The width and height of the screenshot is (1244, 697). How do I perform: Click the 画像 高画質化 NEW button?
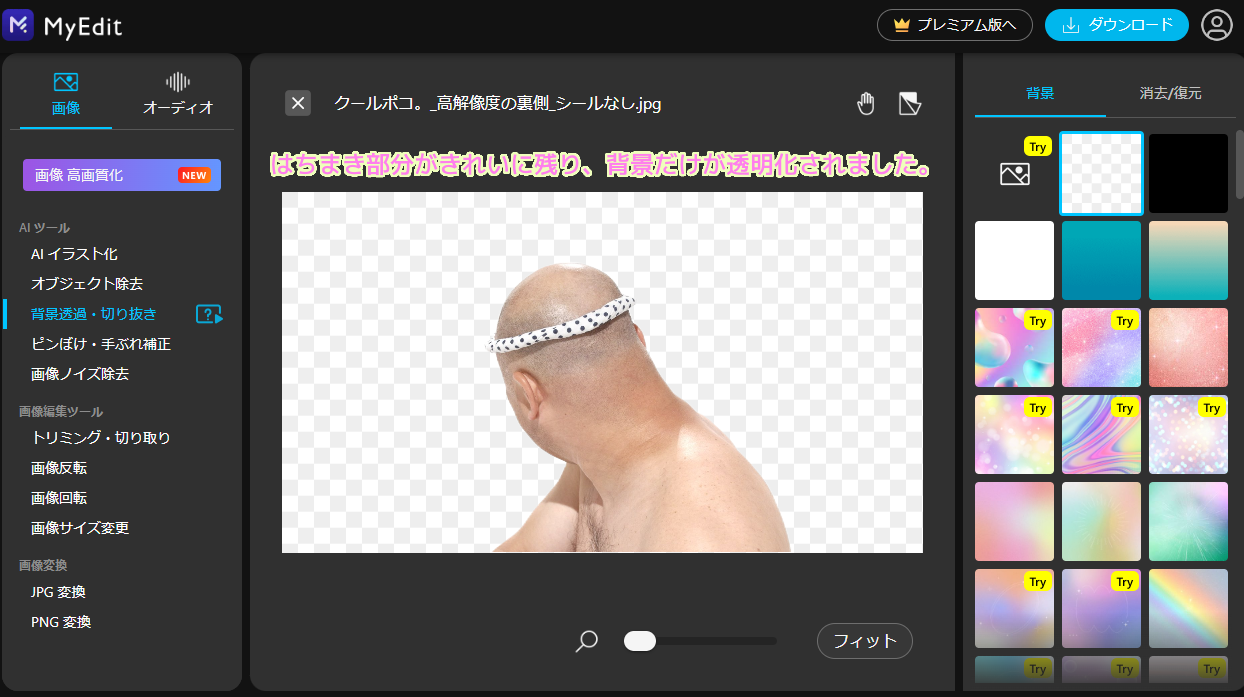122,175
